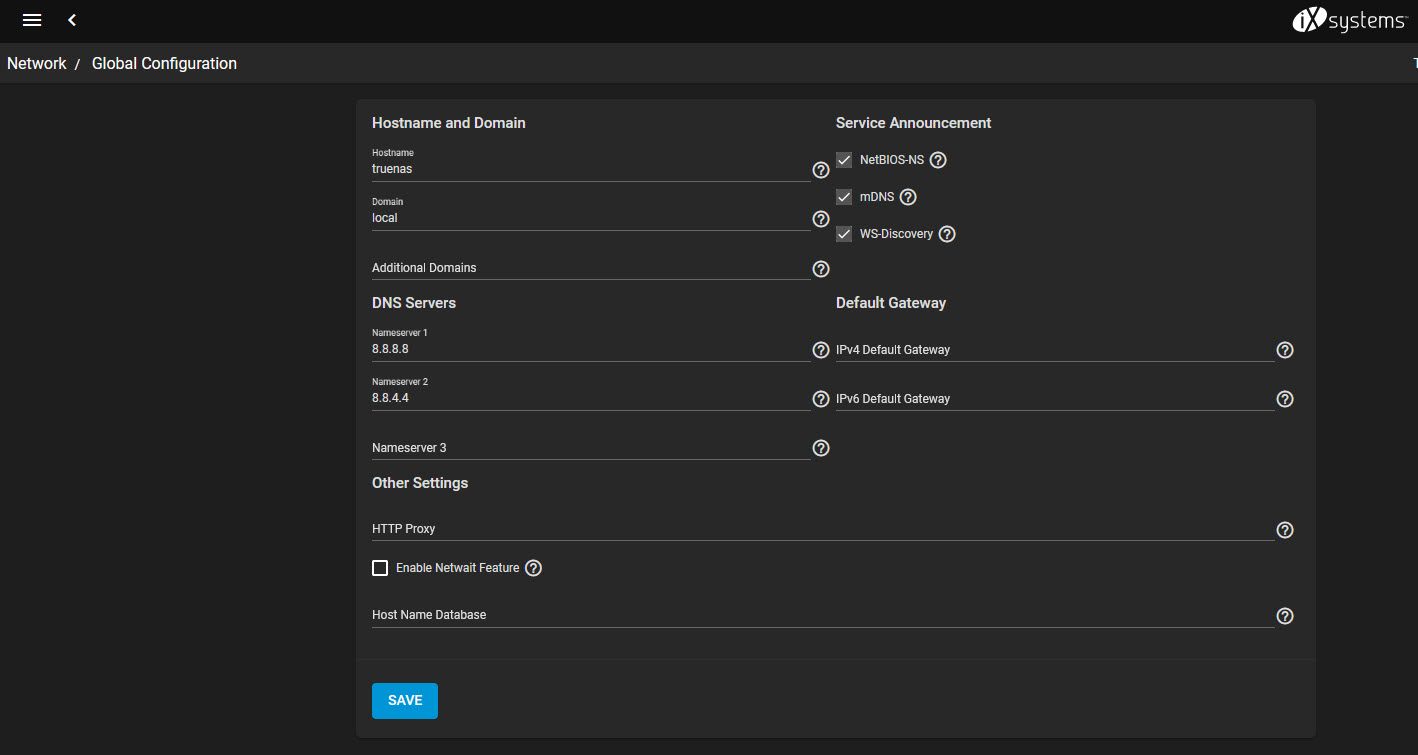Show help for HTTP Proxy
The width and height of the screenshot is (1418, 755).
pos(1285,530)
